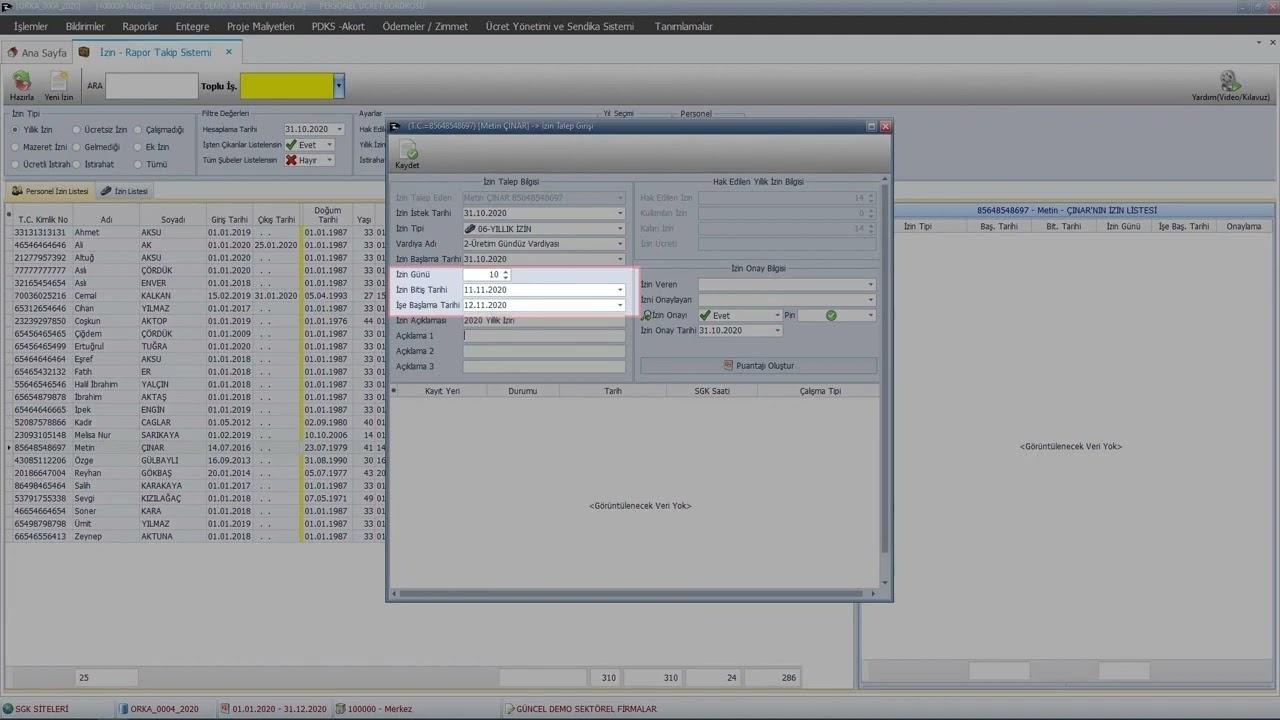
Task: Open the İzni Onaylayan dropdown
Action: pyautogui.click(x=871, y=300)
